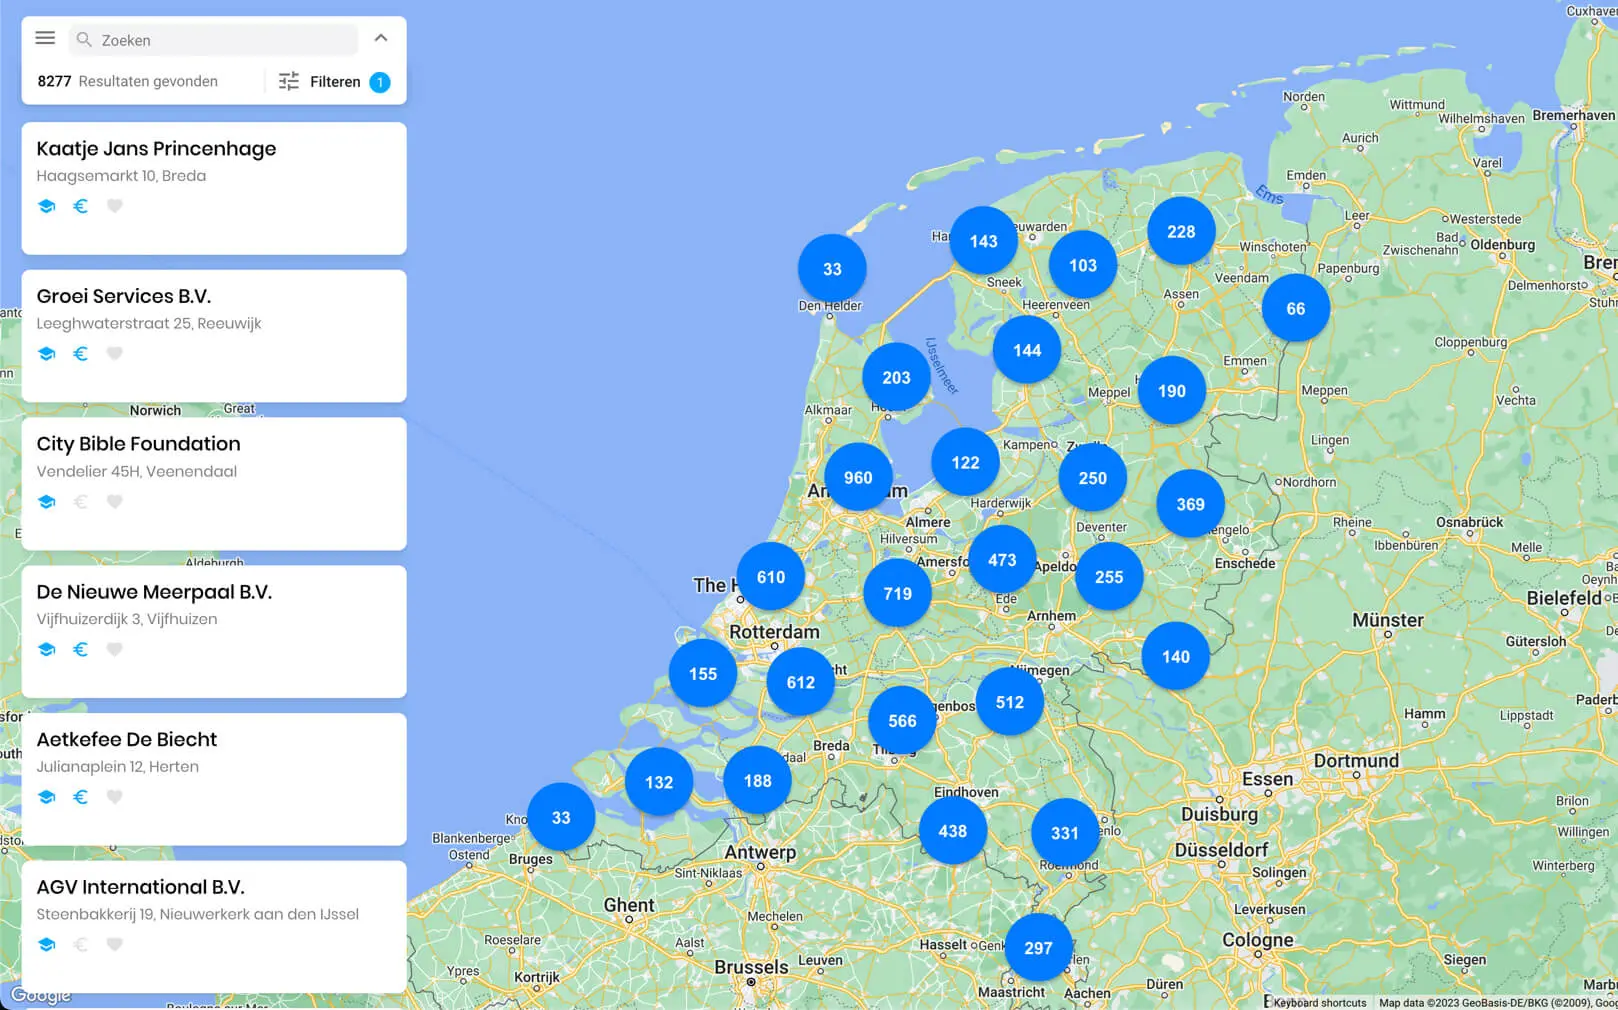Type in the Zoeken search field

point(225,40)
